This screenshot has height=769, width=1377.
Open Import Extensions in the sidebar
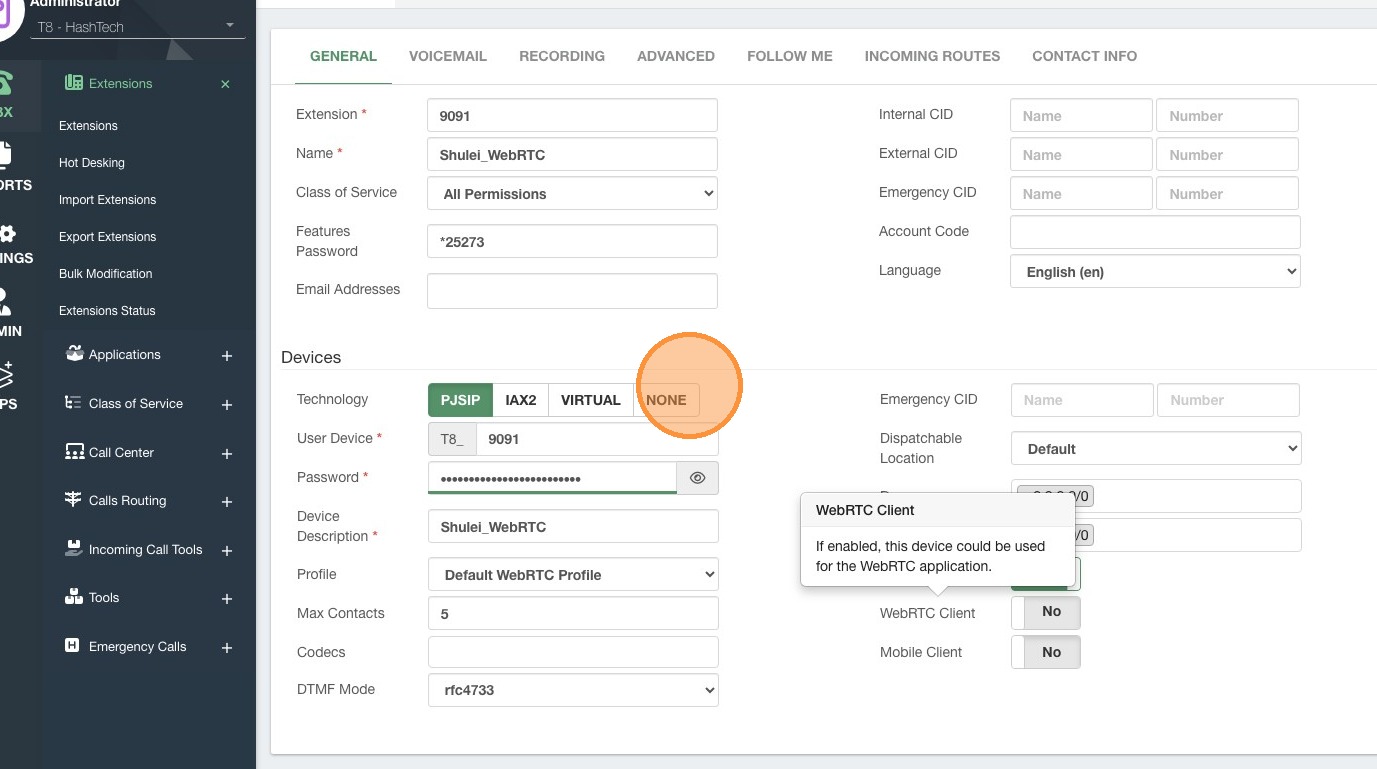pyautogui.click(x=108, y=200)
